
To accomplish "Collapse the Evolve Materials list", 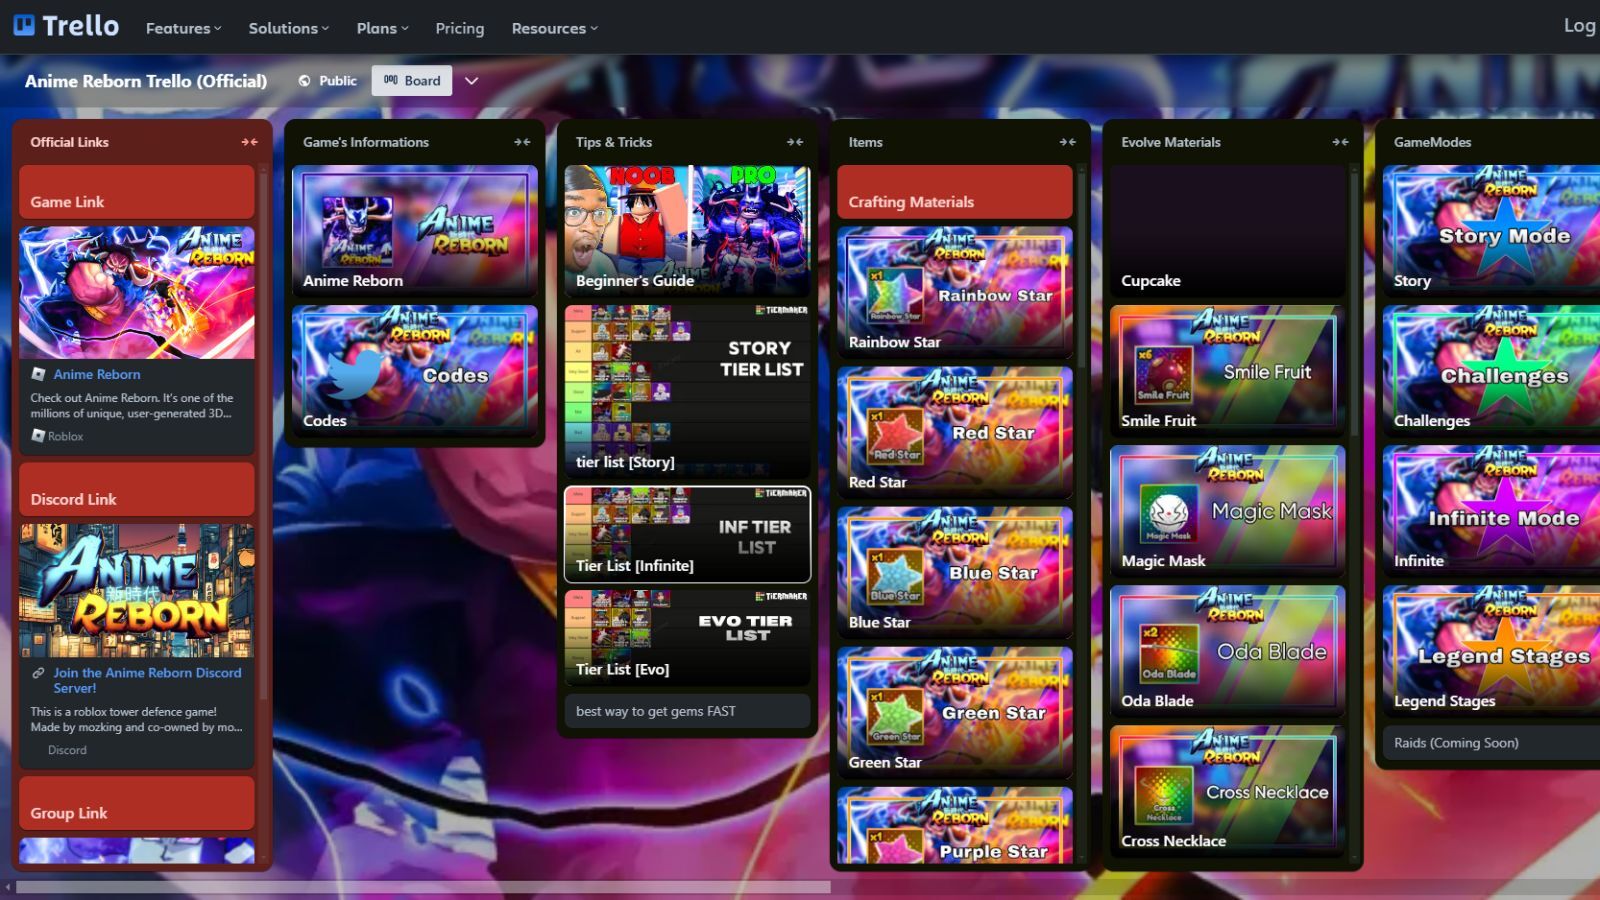I will click(x=1340, y=142).
